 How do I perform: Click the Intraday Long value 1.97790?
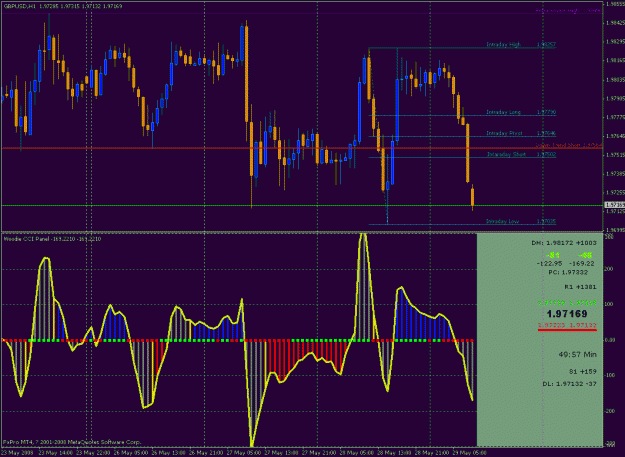[546, 112]
